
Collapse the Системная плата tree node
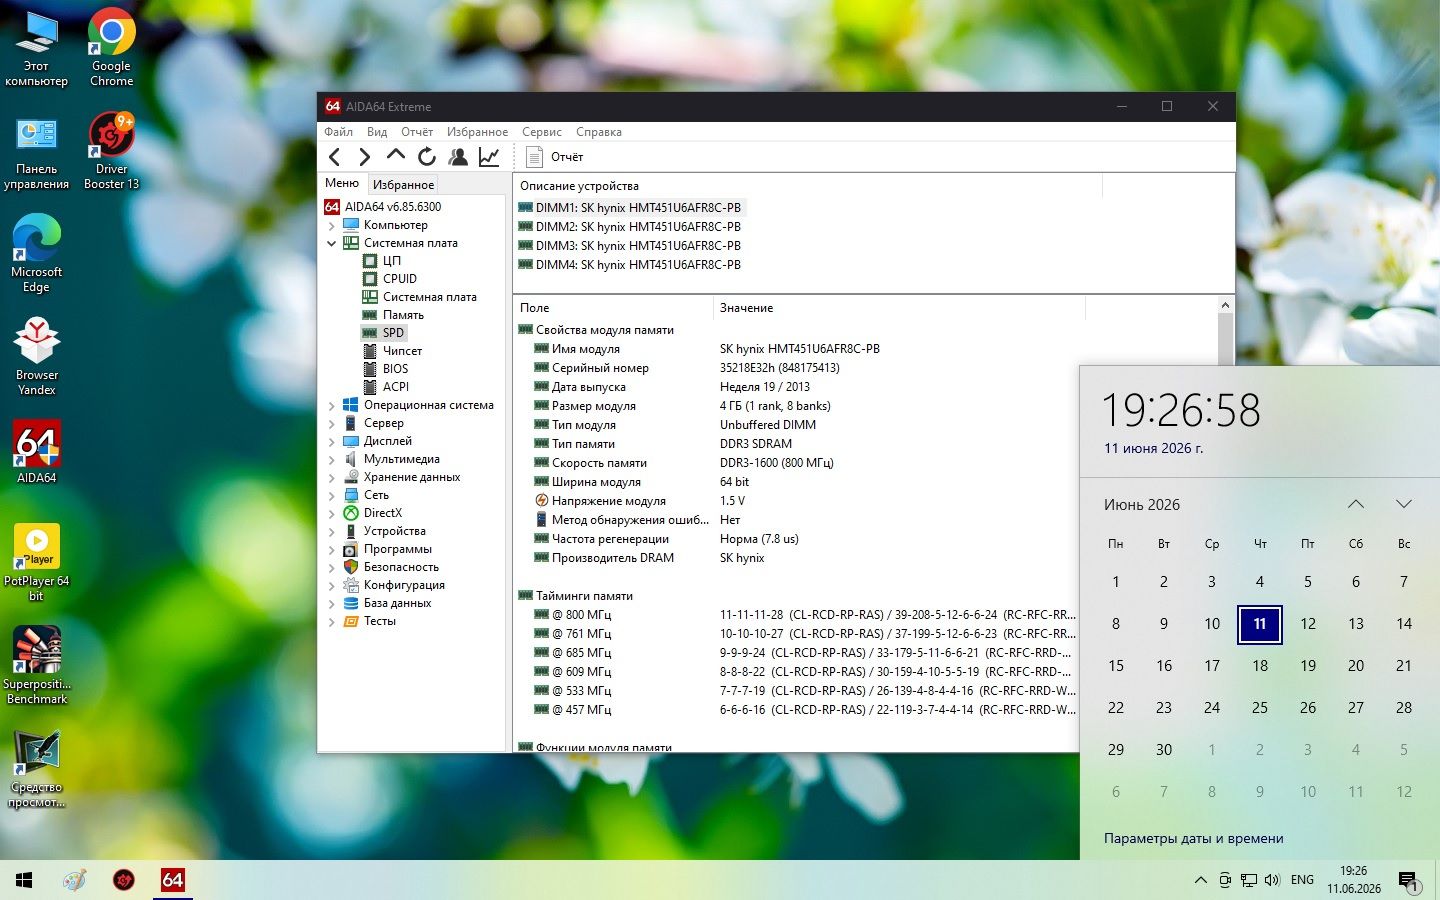(332, 243)
